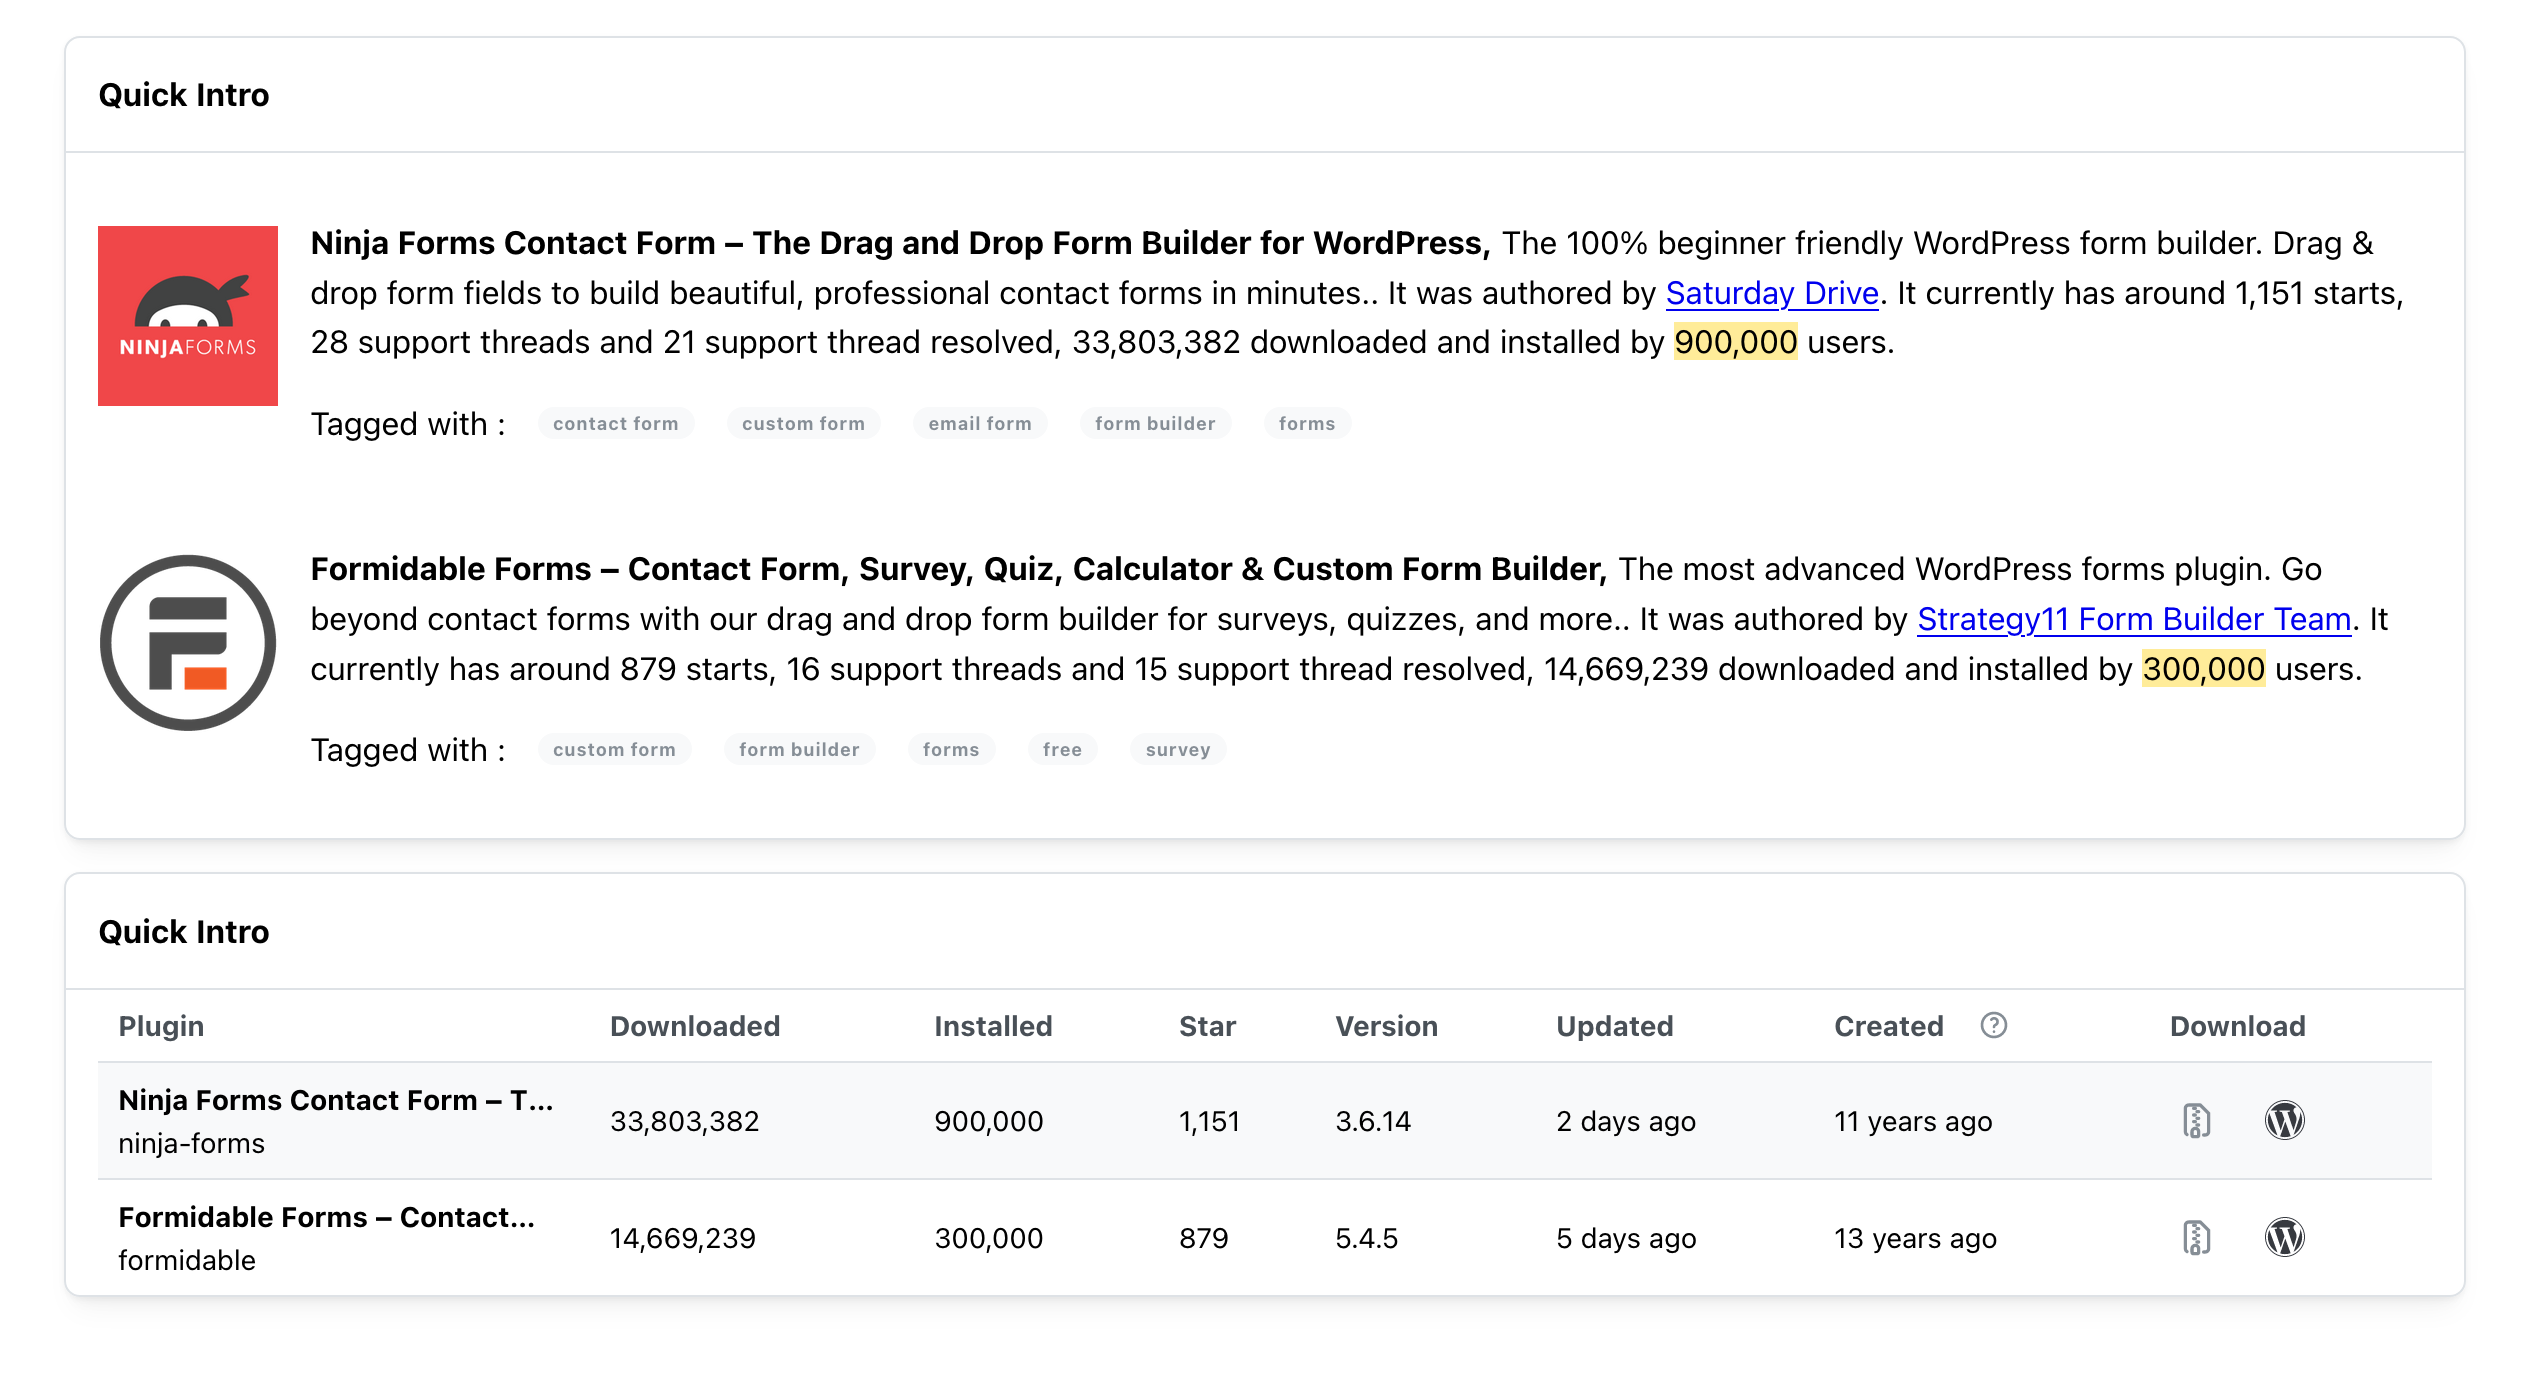Open the Strategy11 Form Builder Team link
The image size is (2530, 1374).
2134,619
